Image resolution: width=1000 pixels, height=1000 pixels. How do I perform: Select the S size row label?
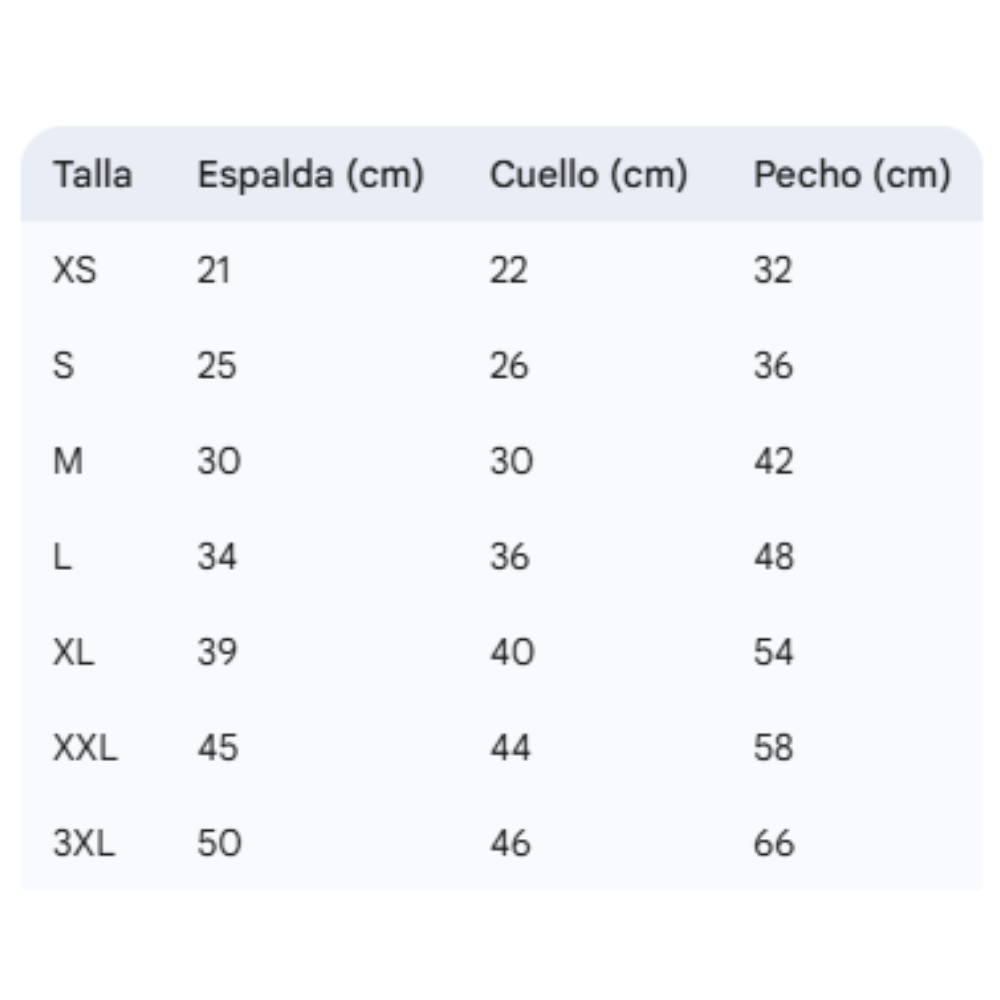point(64,365)
